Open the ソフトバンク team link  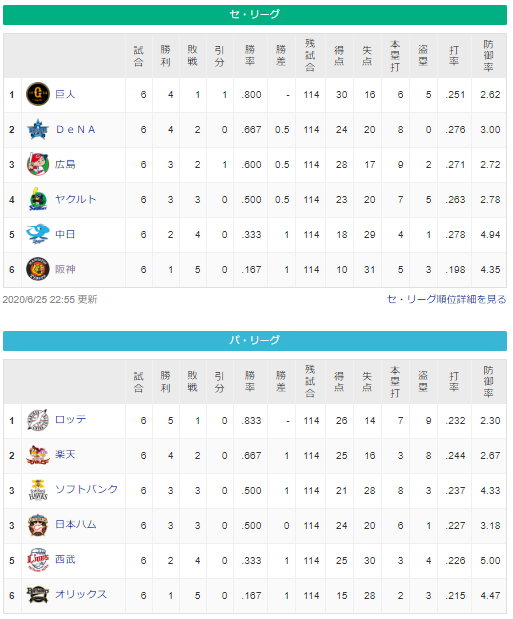(86, 490)
